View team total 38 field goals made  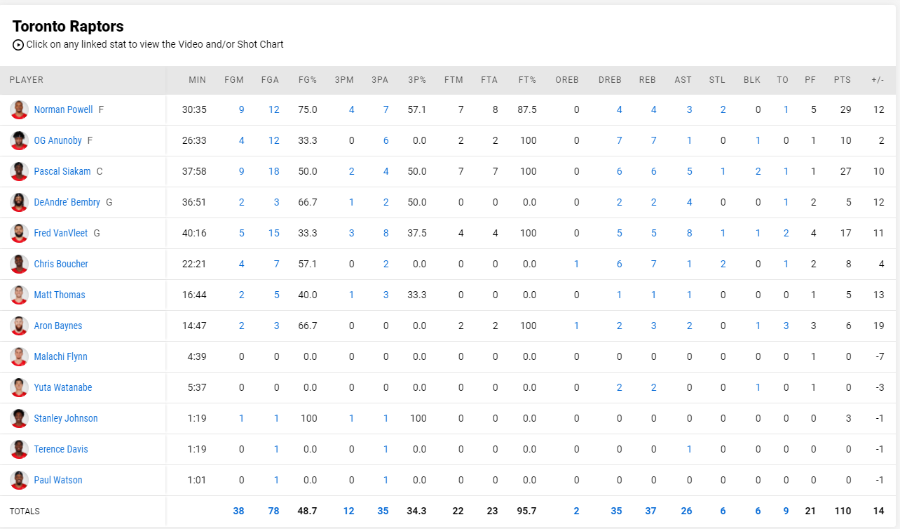point(238,511)
